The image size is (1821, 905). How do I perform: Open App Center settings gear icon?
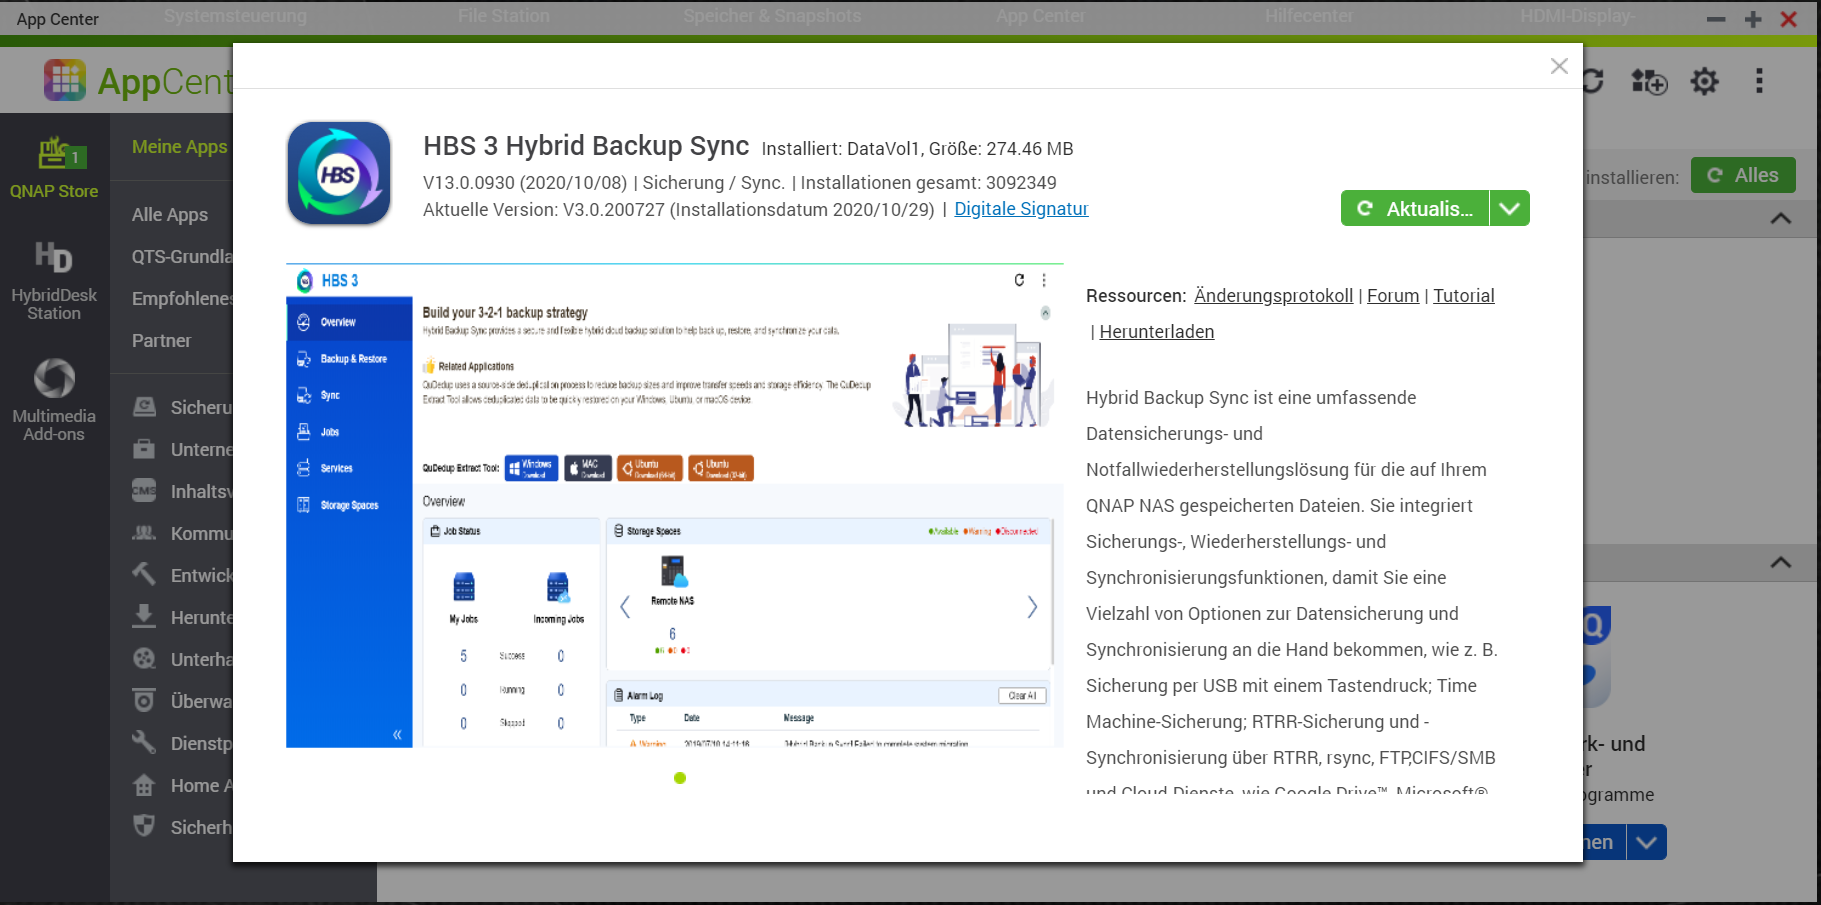[x=1705, y=81]
